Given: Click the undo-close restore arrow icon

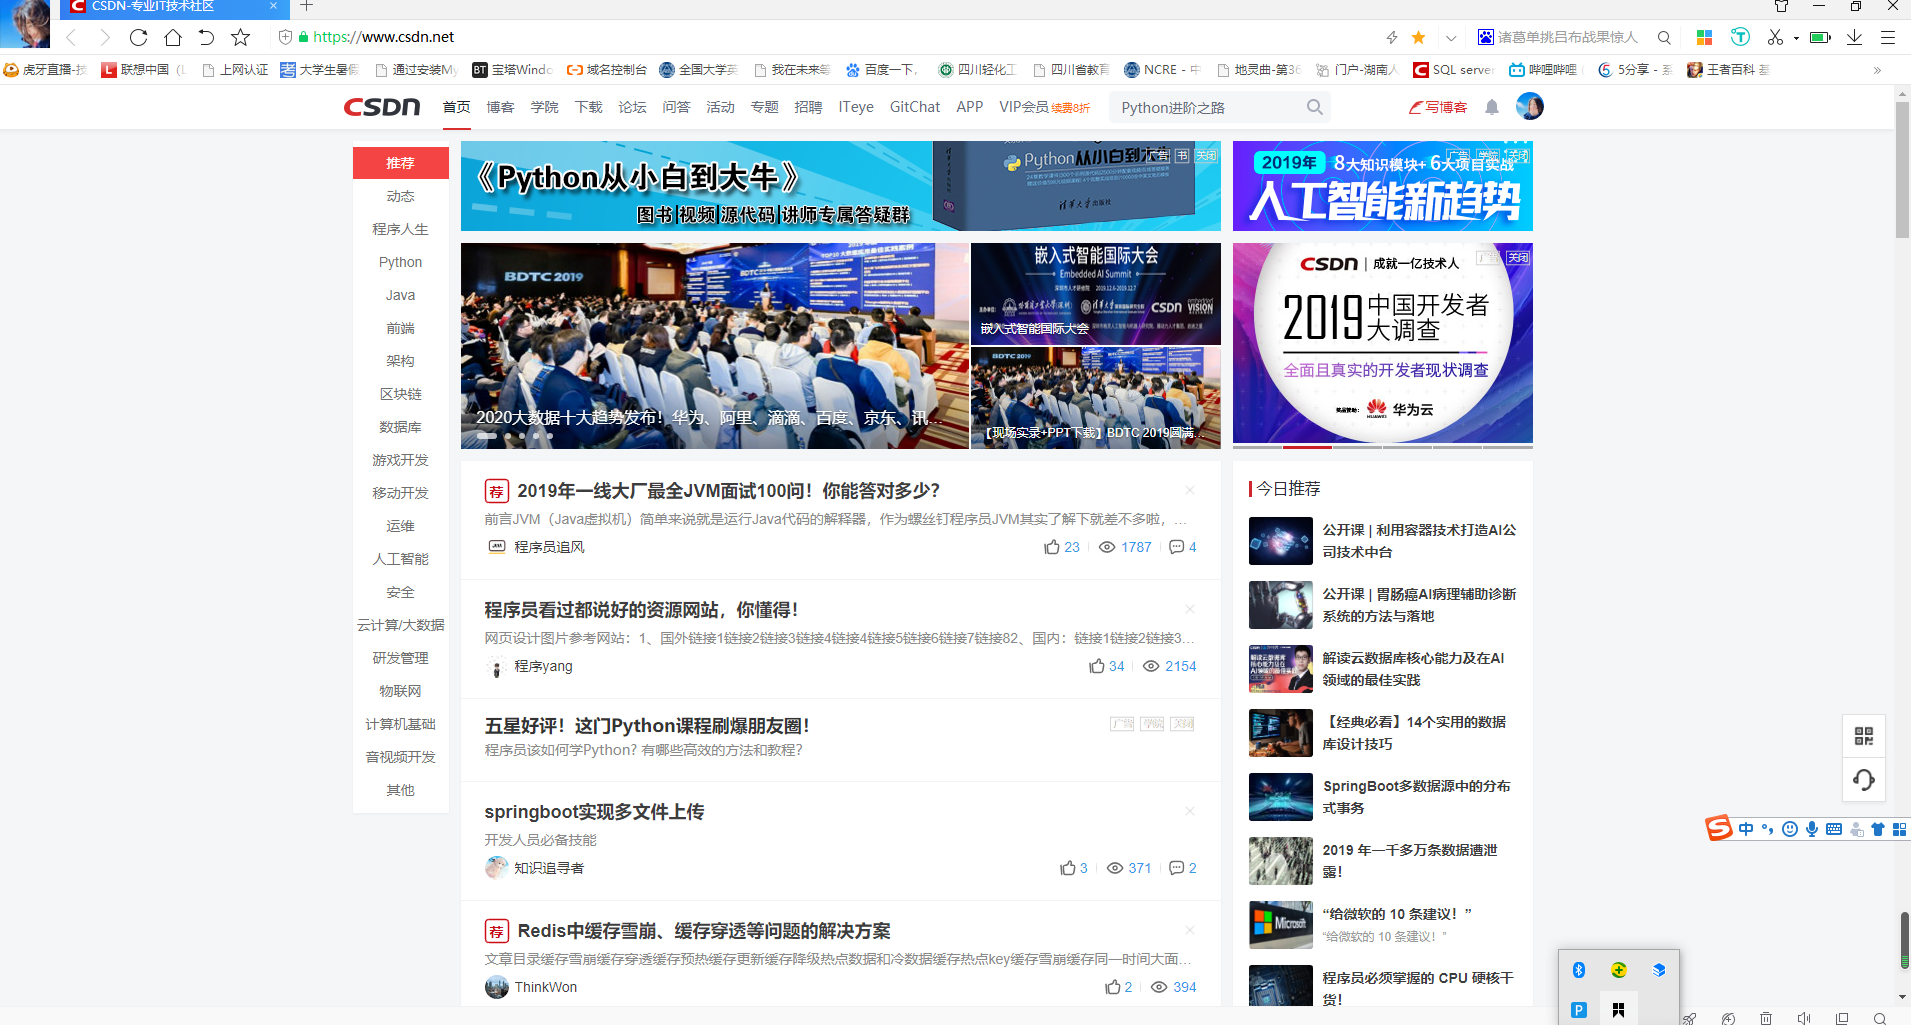Looking at the screenshot, I should click(206, 37).
